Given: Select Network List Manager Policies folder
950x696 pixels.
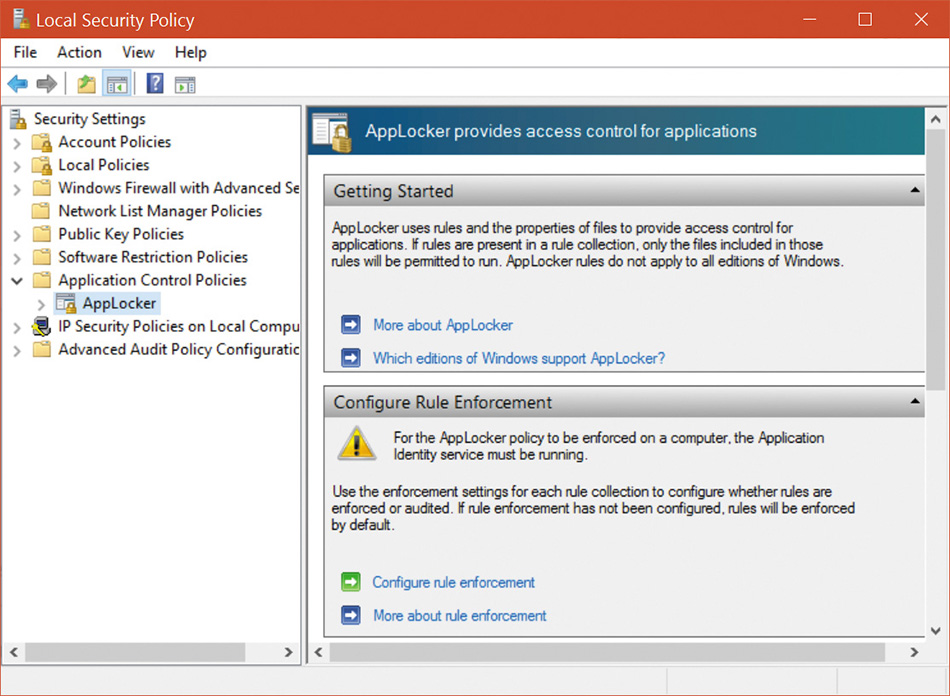Looking at the screenshot, I should 159,211.
